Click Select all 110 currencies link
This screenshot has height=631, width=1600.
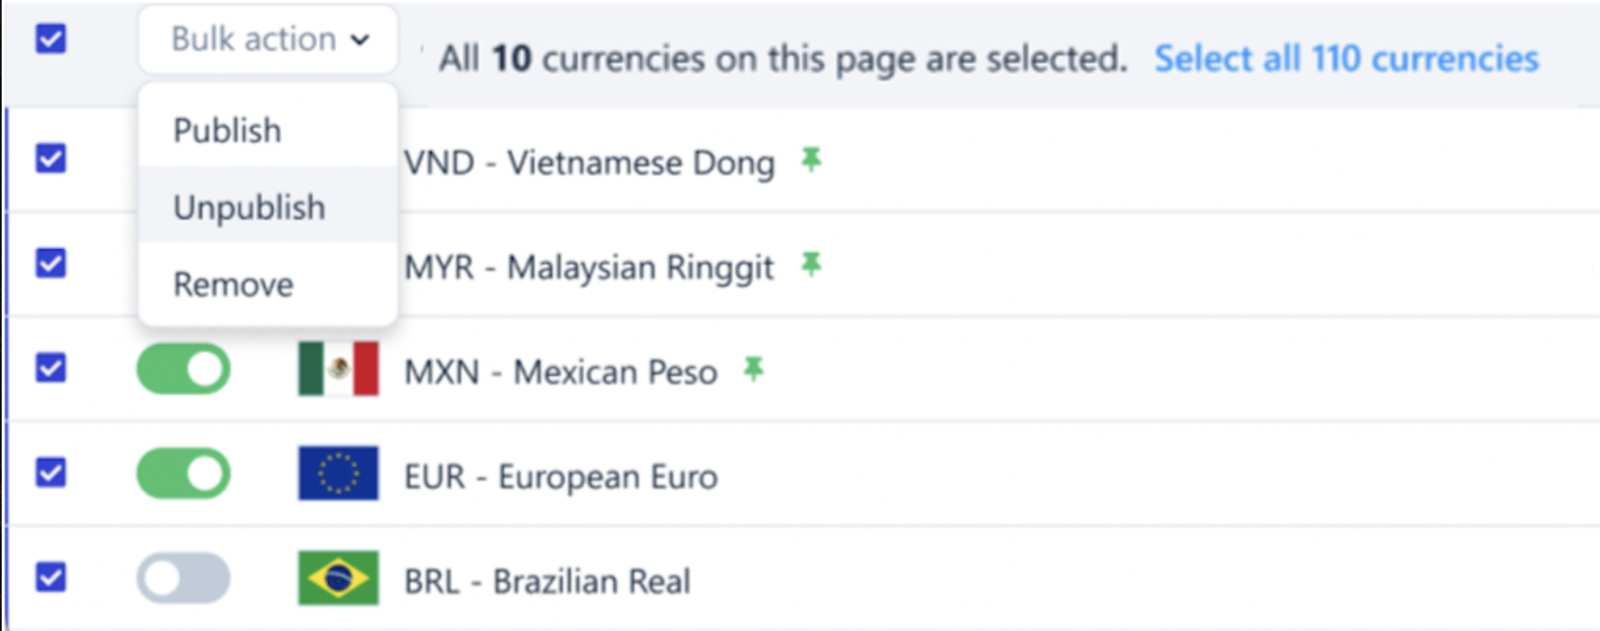pyautogui.click(x=1346, y=59)
